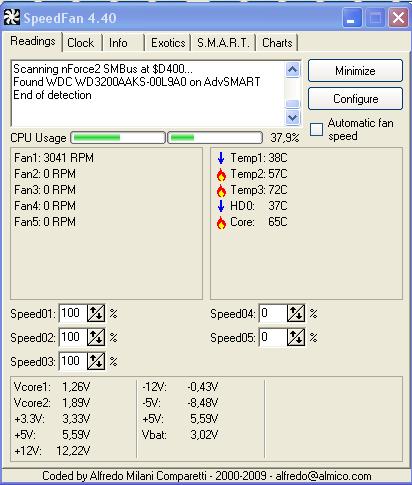Click the Vbat 3,02V value
This screenshot has height=485, width=412.
point(204,435)
